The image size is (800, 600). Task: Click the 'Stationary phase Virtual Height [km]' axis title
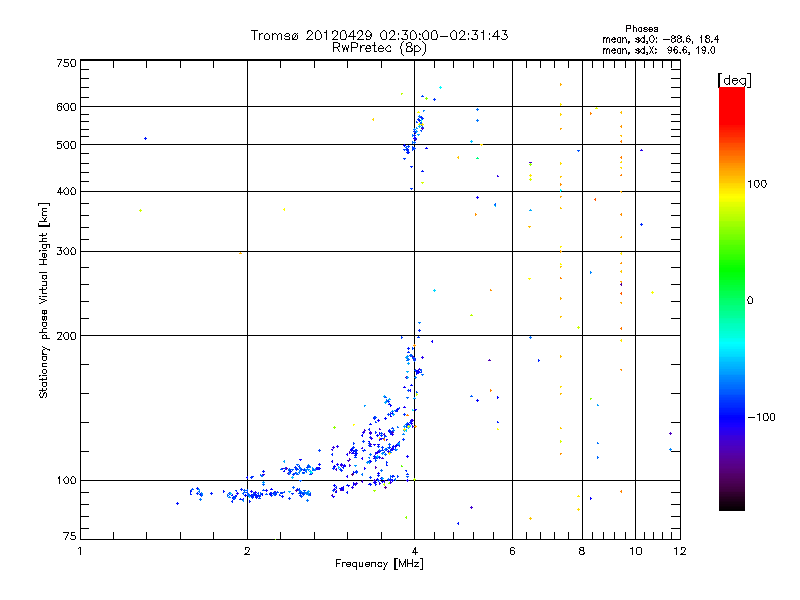[44, 301]
